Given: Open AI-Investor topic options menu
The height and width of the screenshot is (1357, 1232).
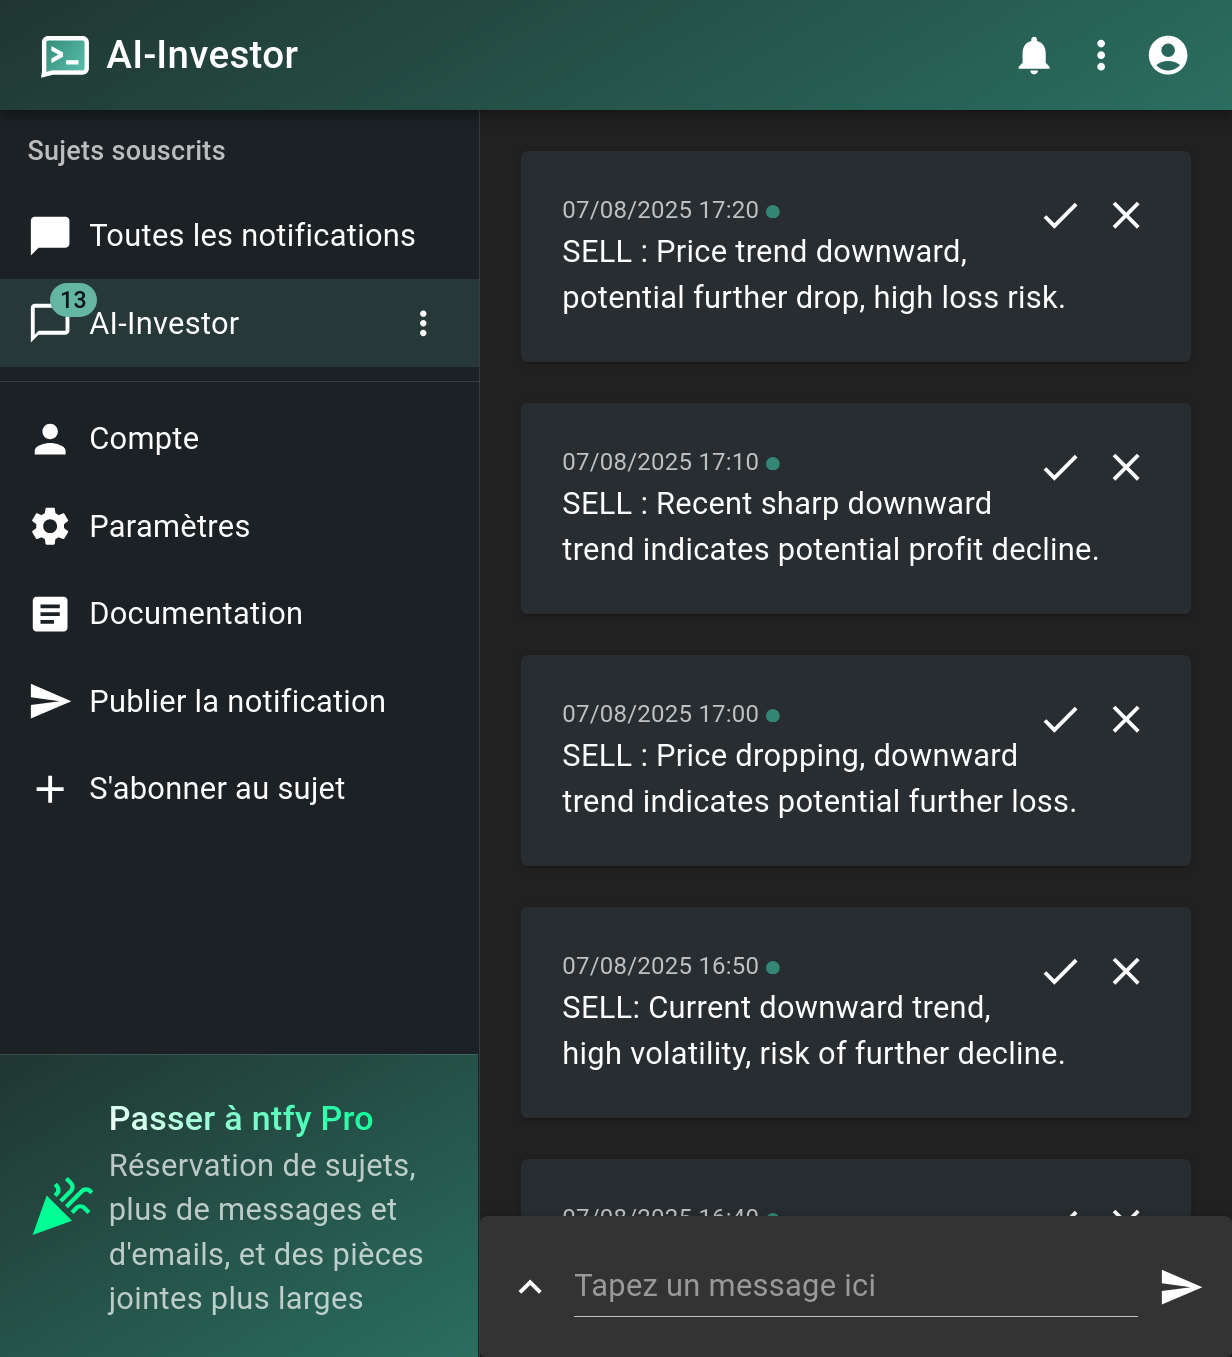Looking at the screenshot, I should coord(423,323).
